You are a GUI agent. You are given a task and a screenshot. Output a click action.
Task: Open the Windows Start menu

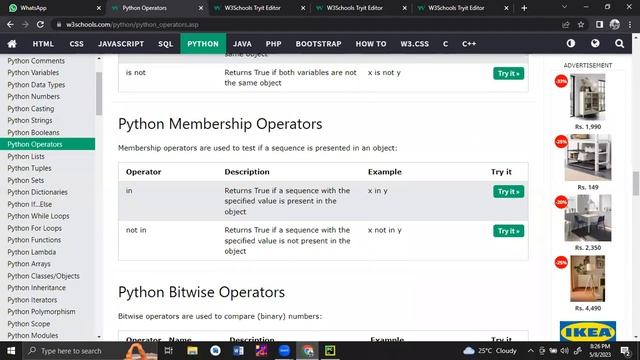coord(11,351)
